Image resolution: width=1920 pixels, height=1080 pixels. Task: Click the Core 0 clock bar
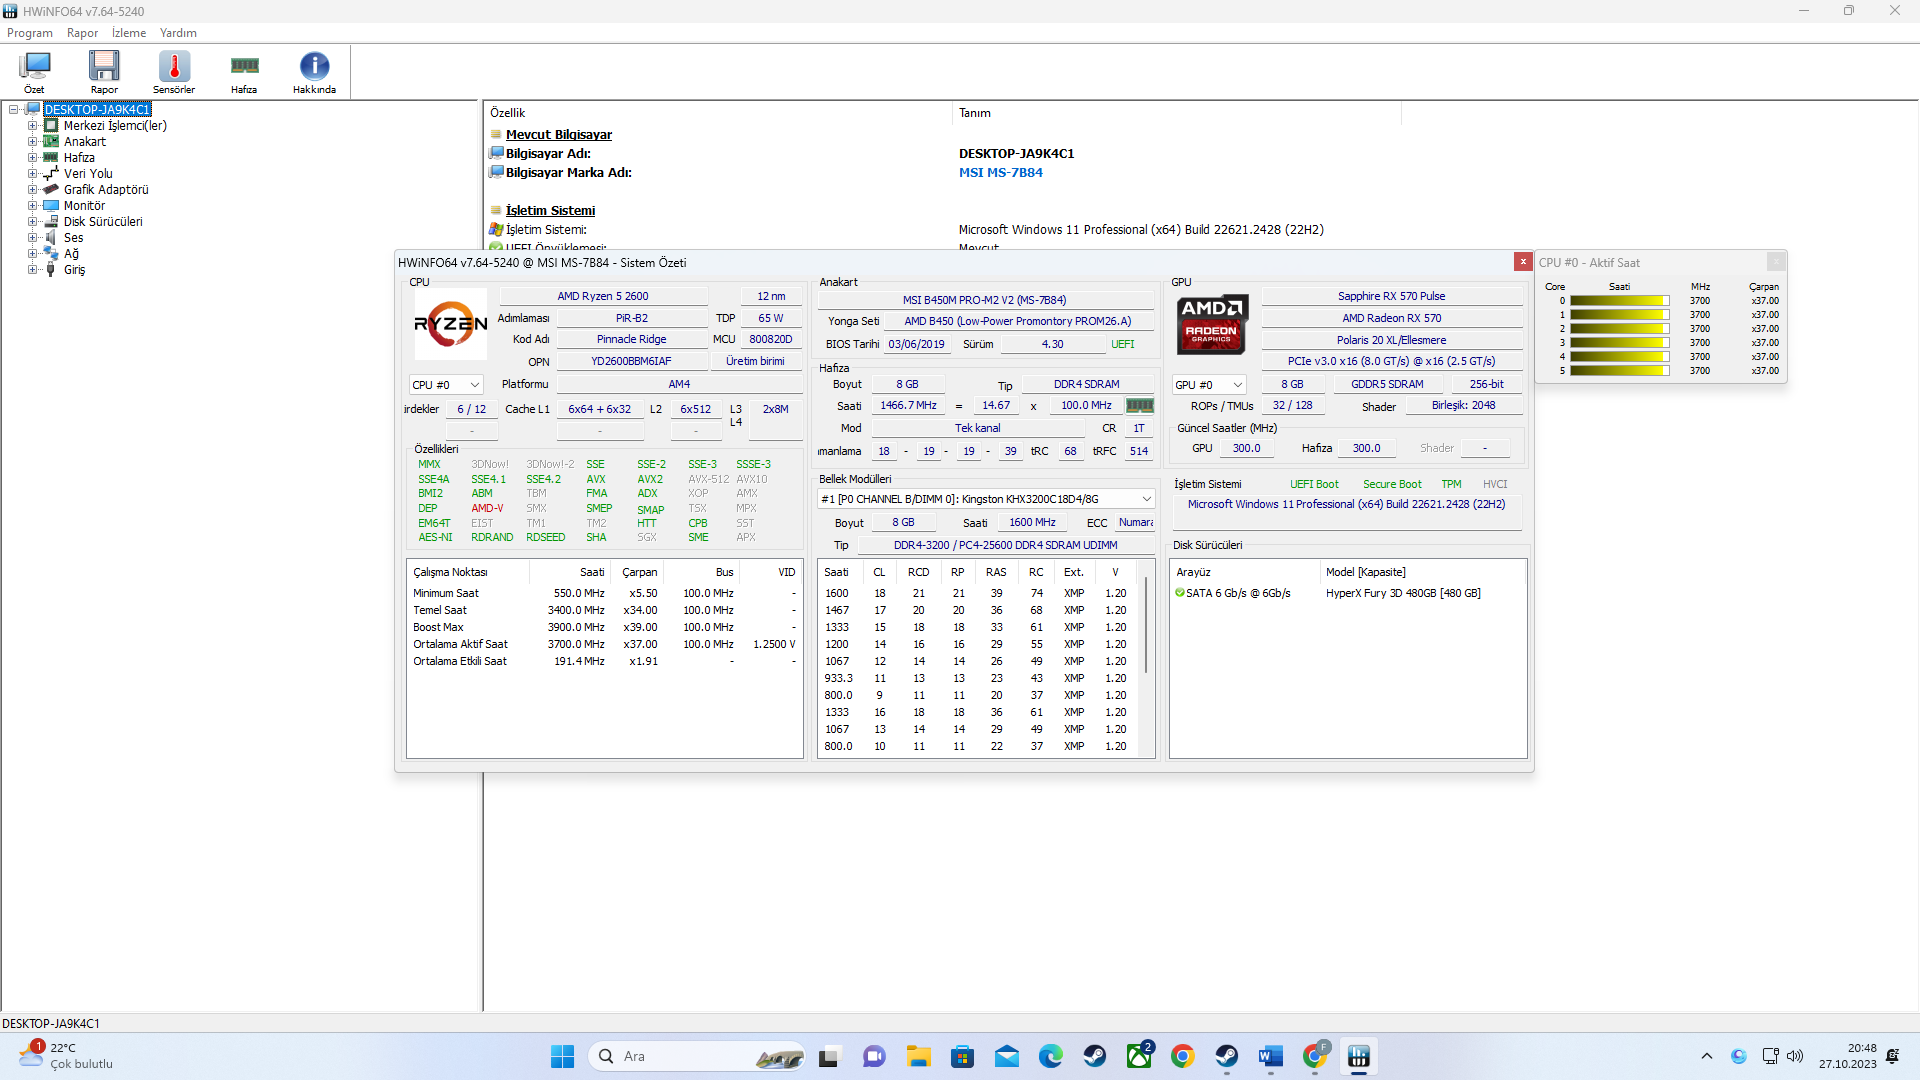1619,301
